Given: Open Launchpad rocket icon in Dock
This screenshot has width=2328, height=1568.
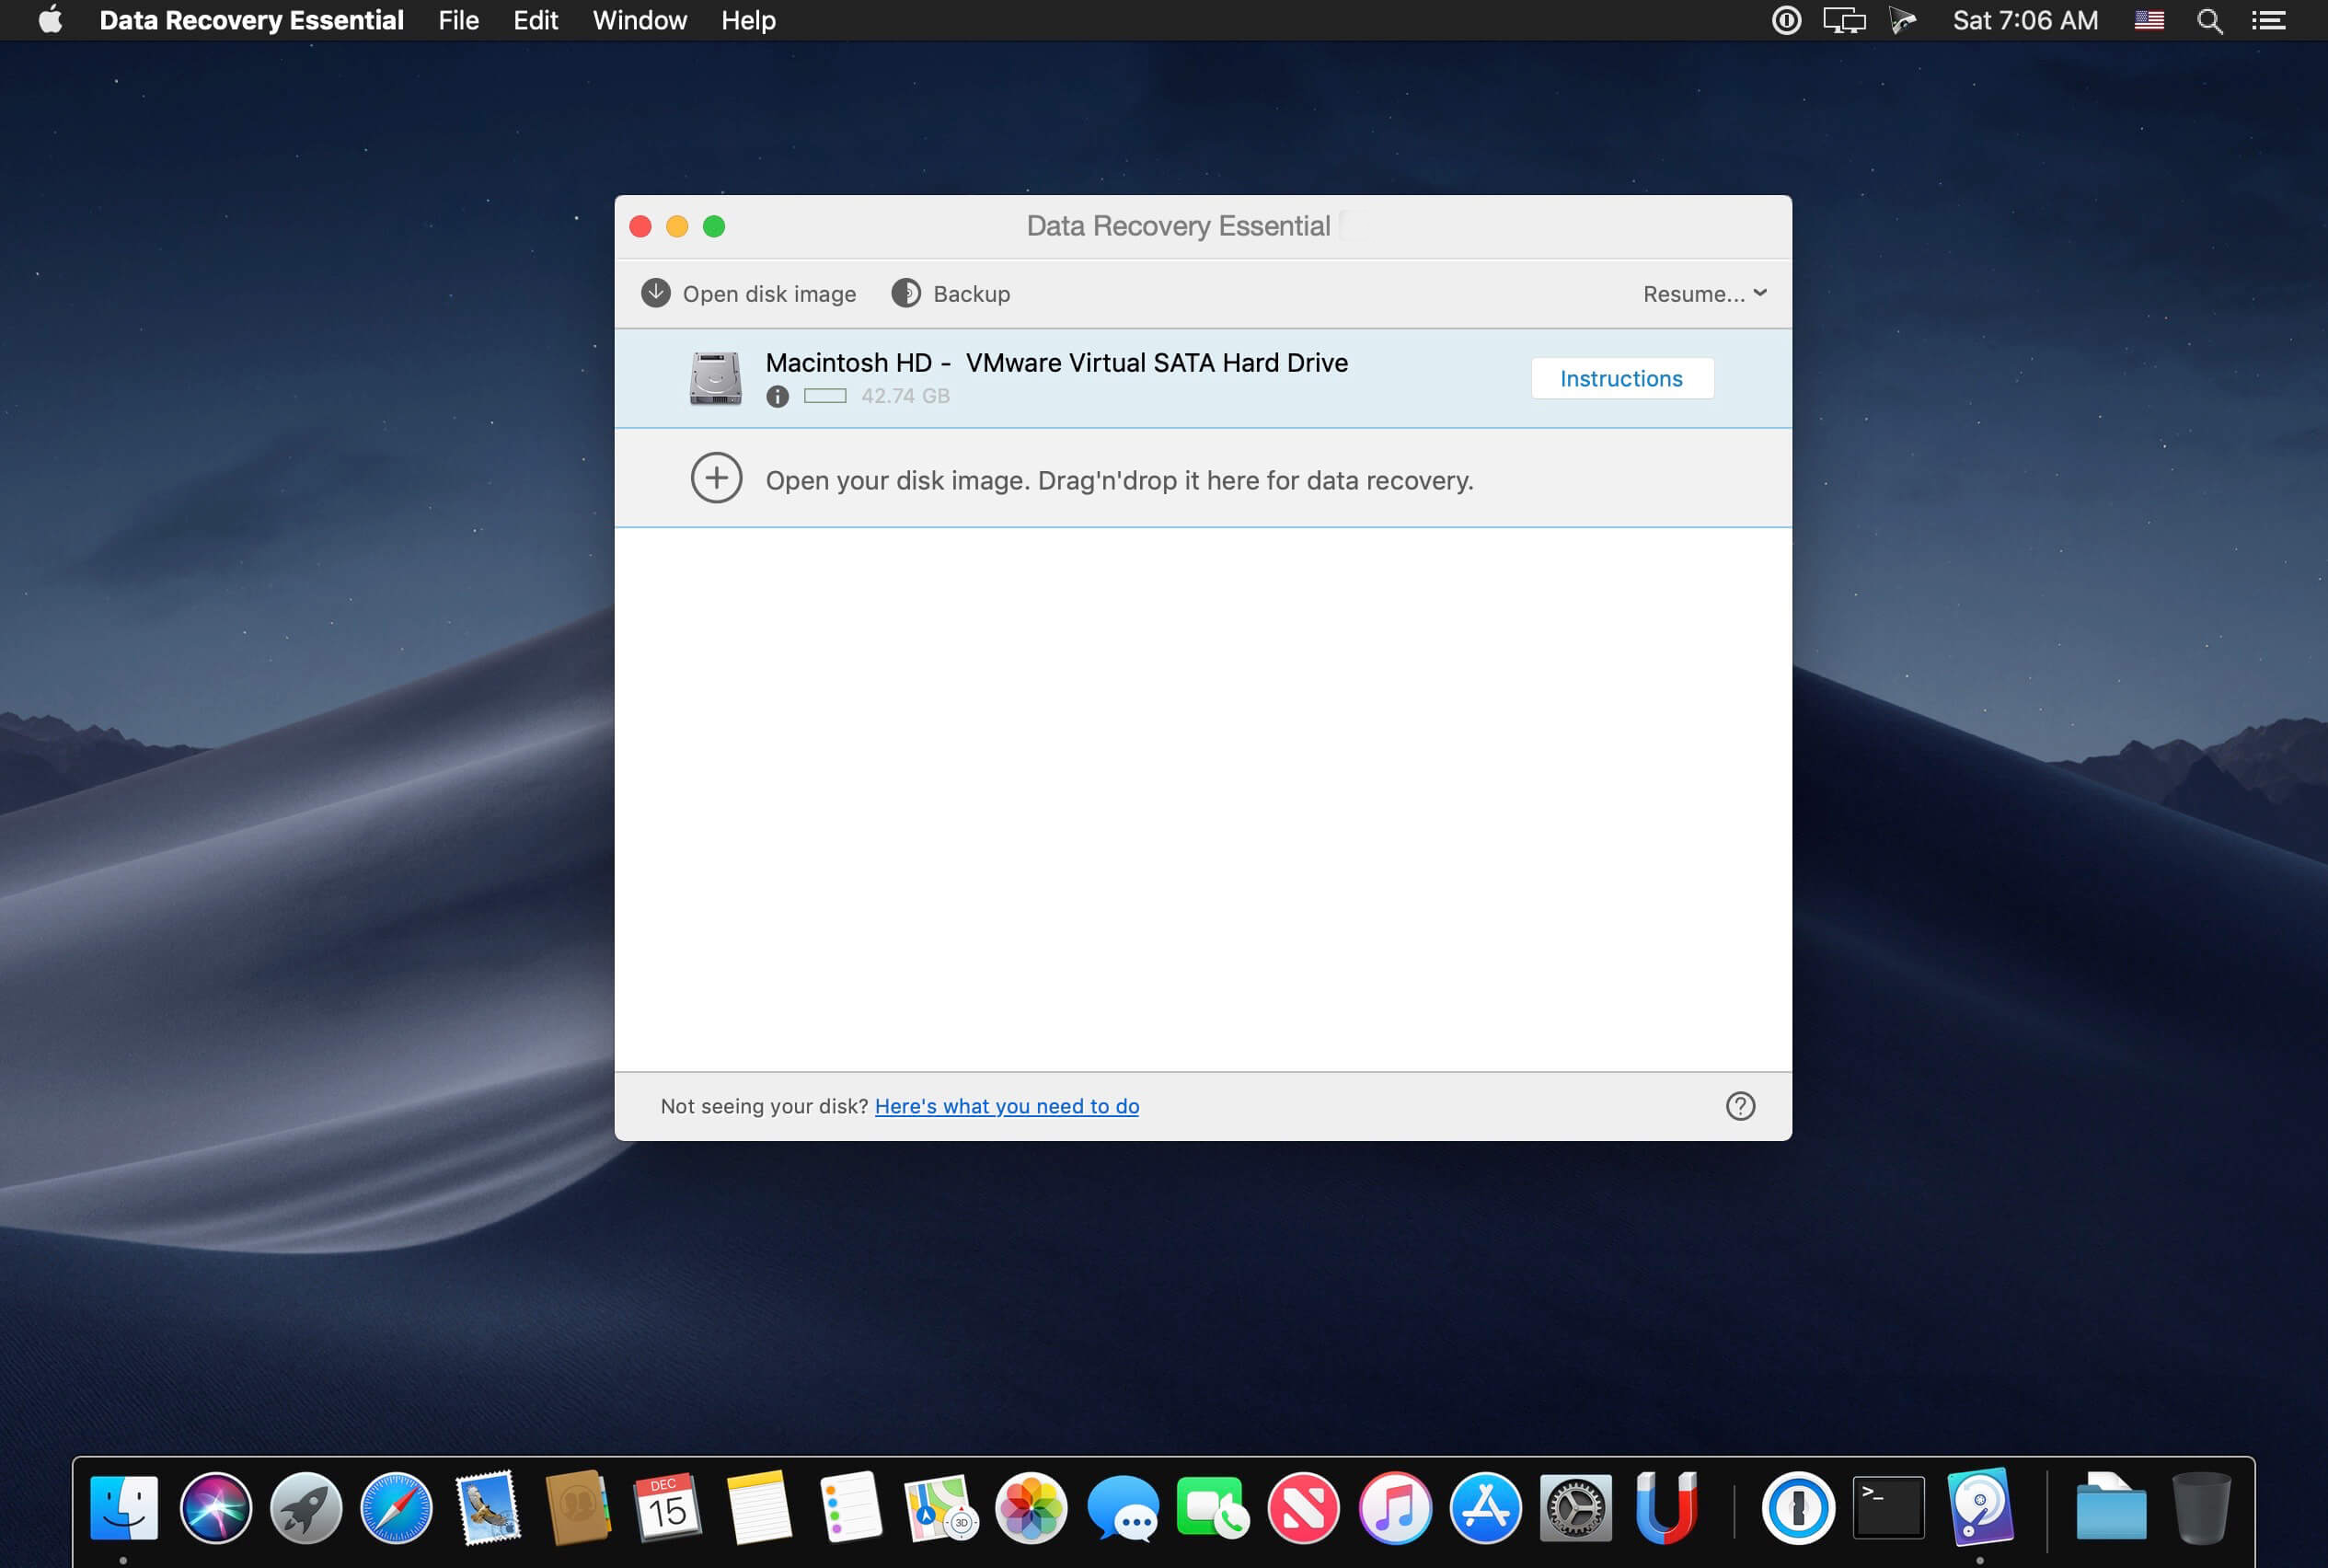Looking at the screenshot, I should [x=306, y=1507].
